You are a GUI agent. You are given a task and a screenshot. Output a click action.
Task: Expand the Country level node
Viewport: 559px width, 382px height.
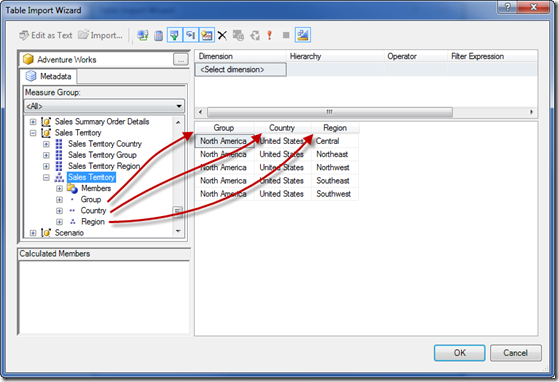(59, 211)
